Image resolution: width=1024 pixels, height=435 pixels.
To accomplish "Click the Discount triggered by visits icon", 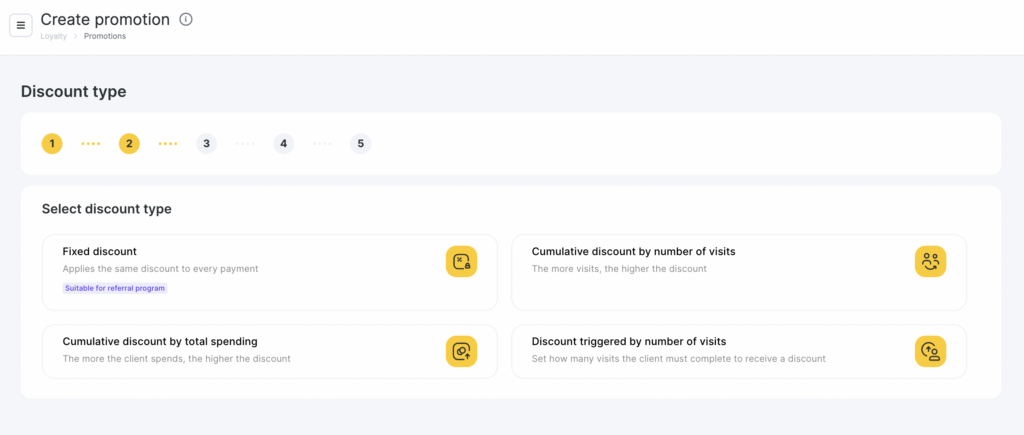I will 930,351.
